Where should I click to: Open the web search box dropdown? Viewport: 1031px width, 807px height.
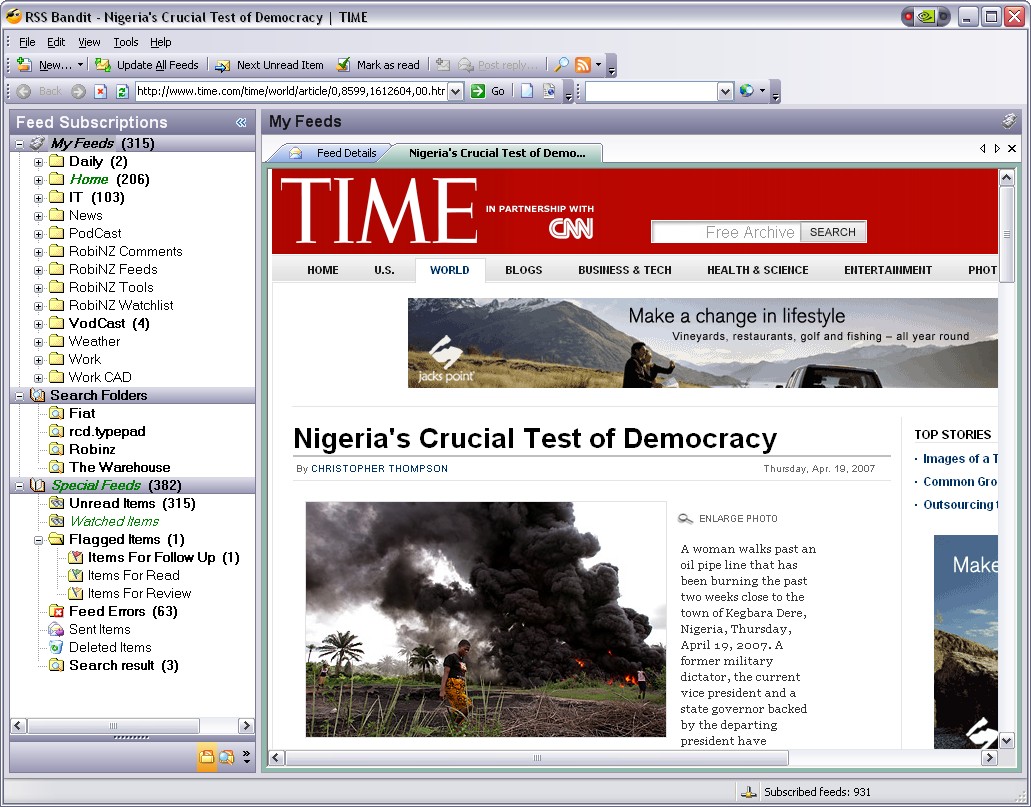coord(725,91)
